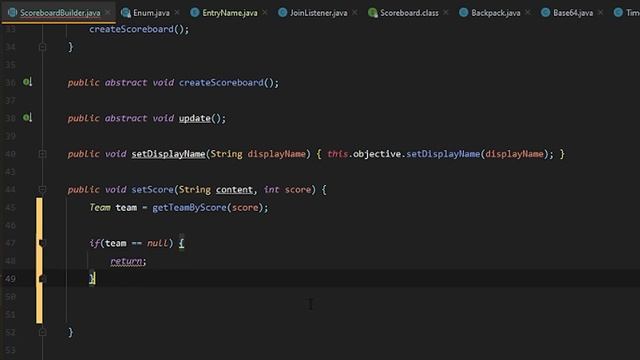Click the fold end marker at line 49
This screenshot has height=360, width=640.
[42, 278]
